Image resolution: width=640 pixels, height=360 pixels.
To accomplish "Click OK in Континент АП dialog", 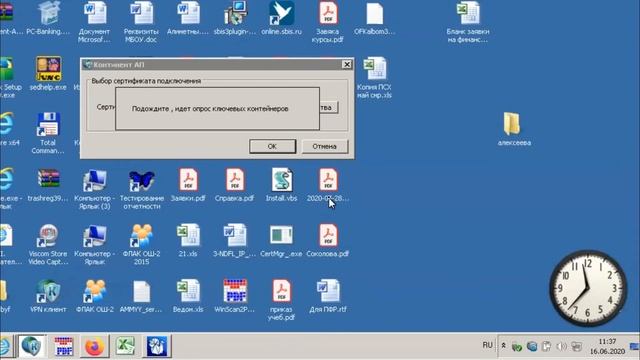I will click(272, 146).
